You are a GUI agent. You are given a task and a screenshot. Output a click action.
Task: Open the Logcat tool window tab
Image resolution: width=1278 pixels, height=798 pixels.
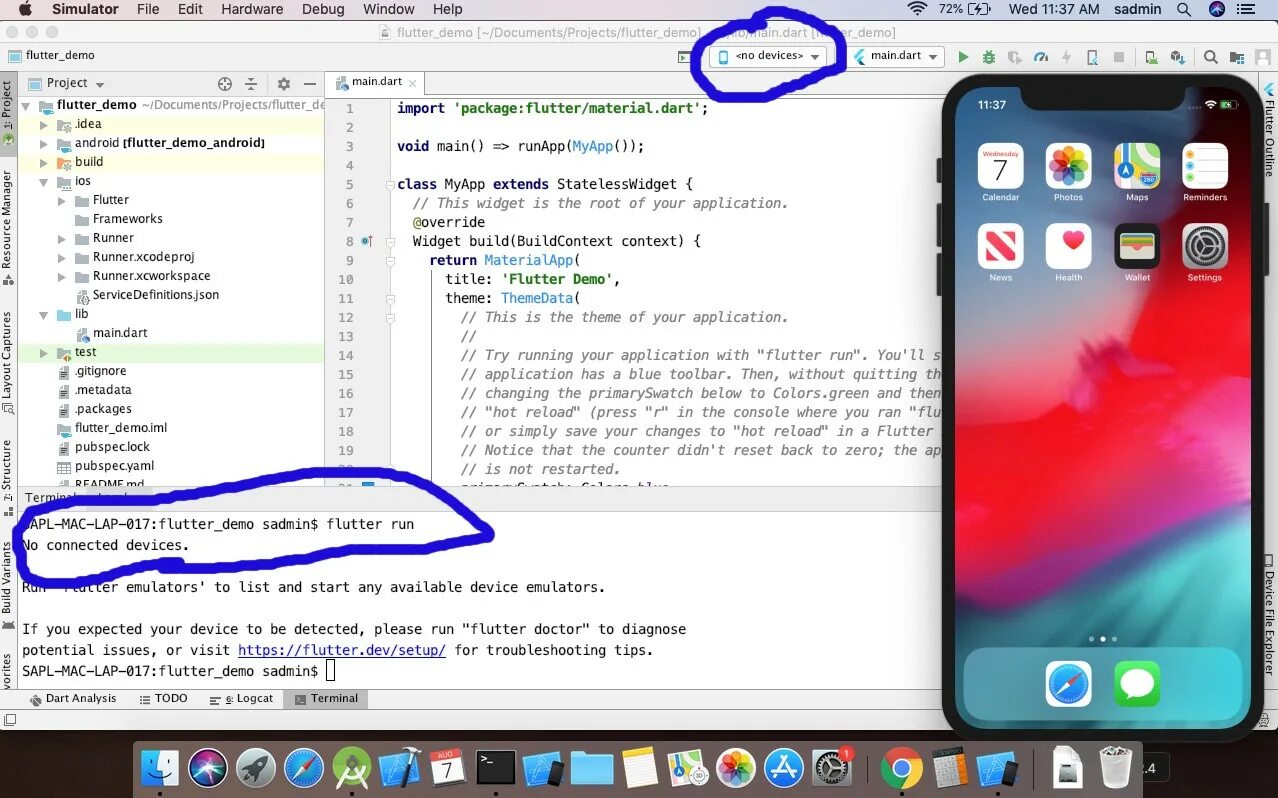click(x=241, y=699)
